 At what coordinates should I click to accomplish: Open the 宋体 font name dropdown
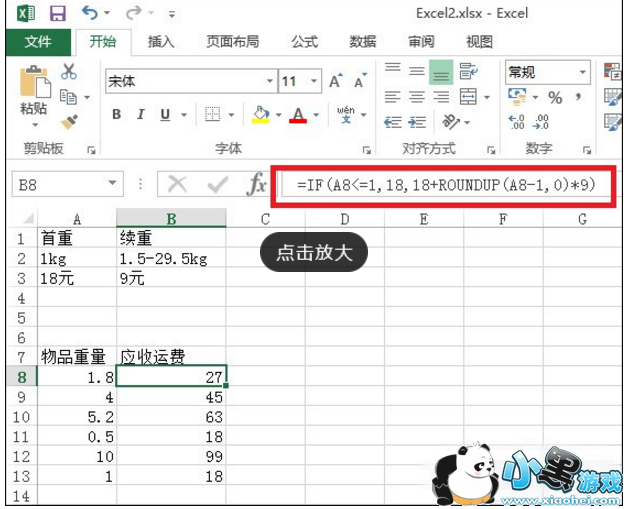coord(269,81)
